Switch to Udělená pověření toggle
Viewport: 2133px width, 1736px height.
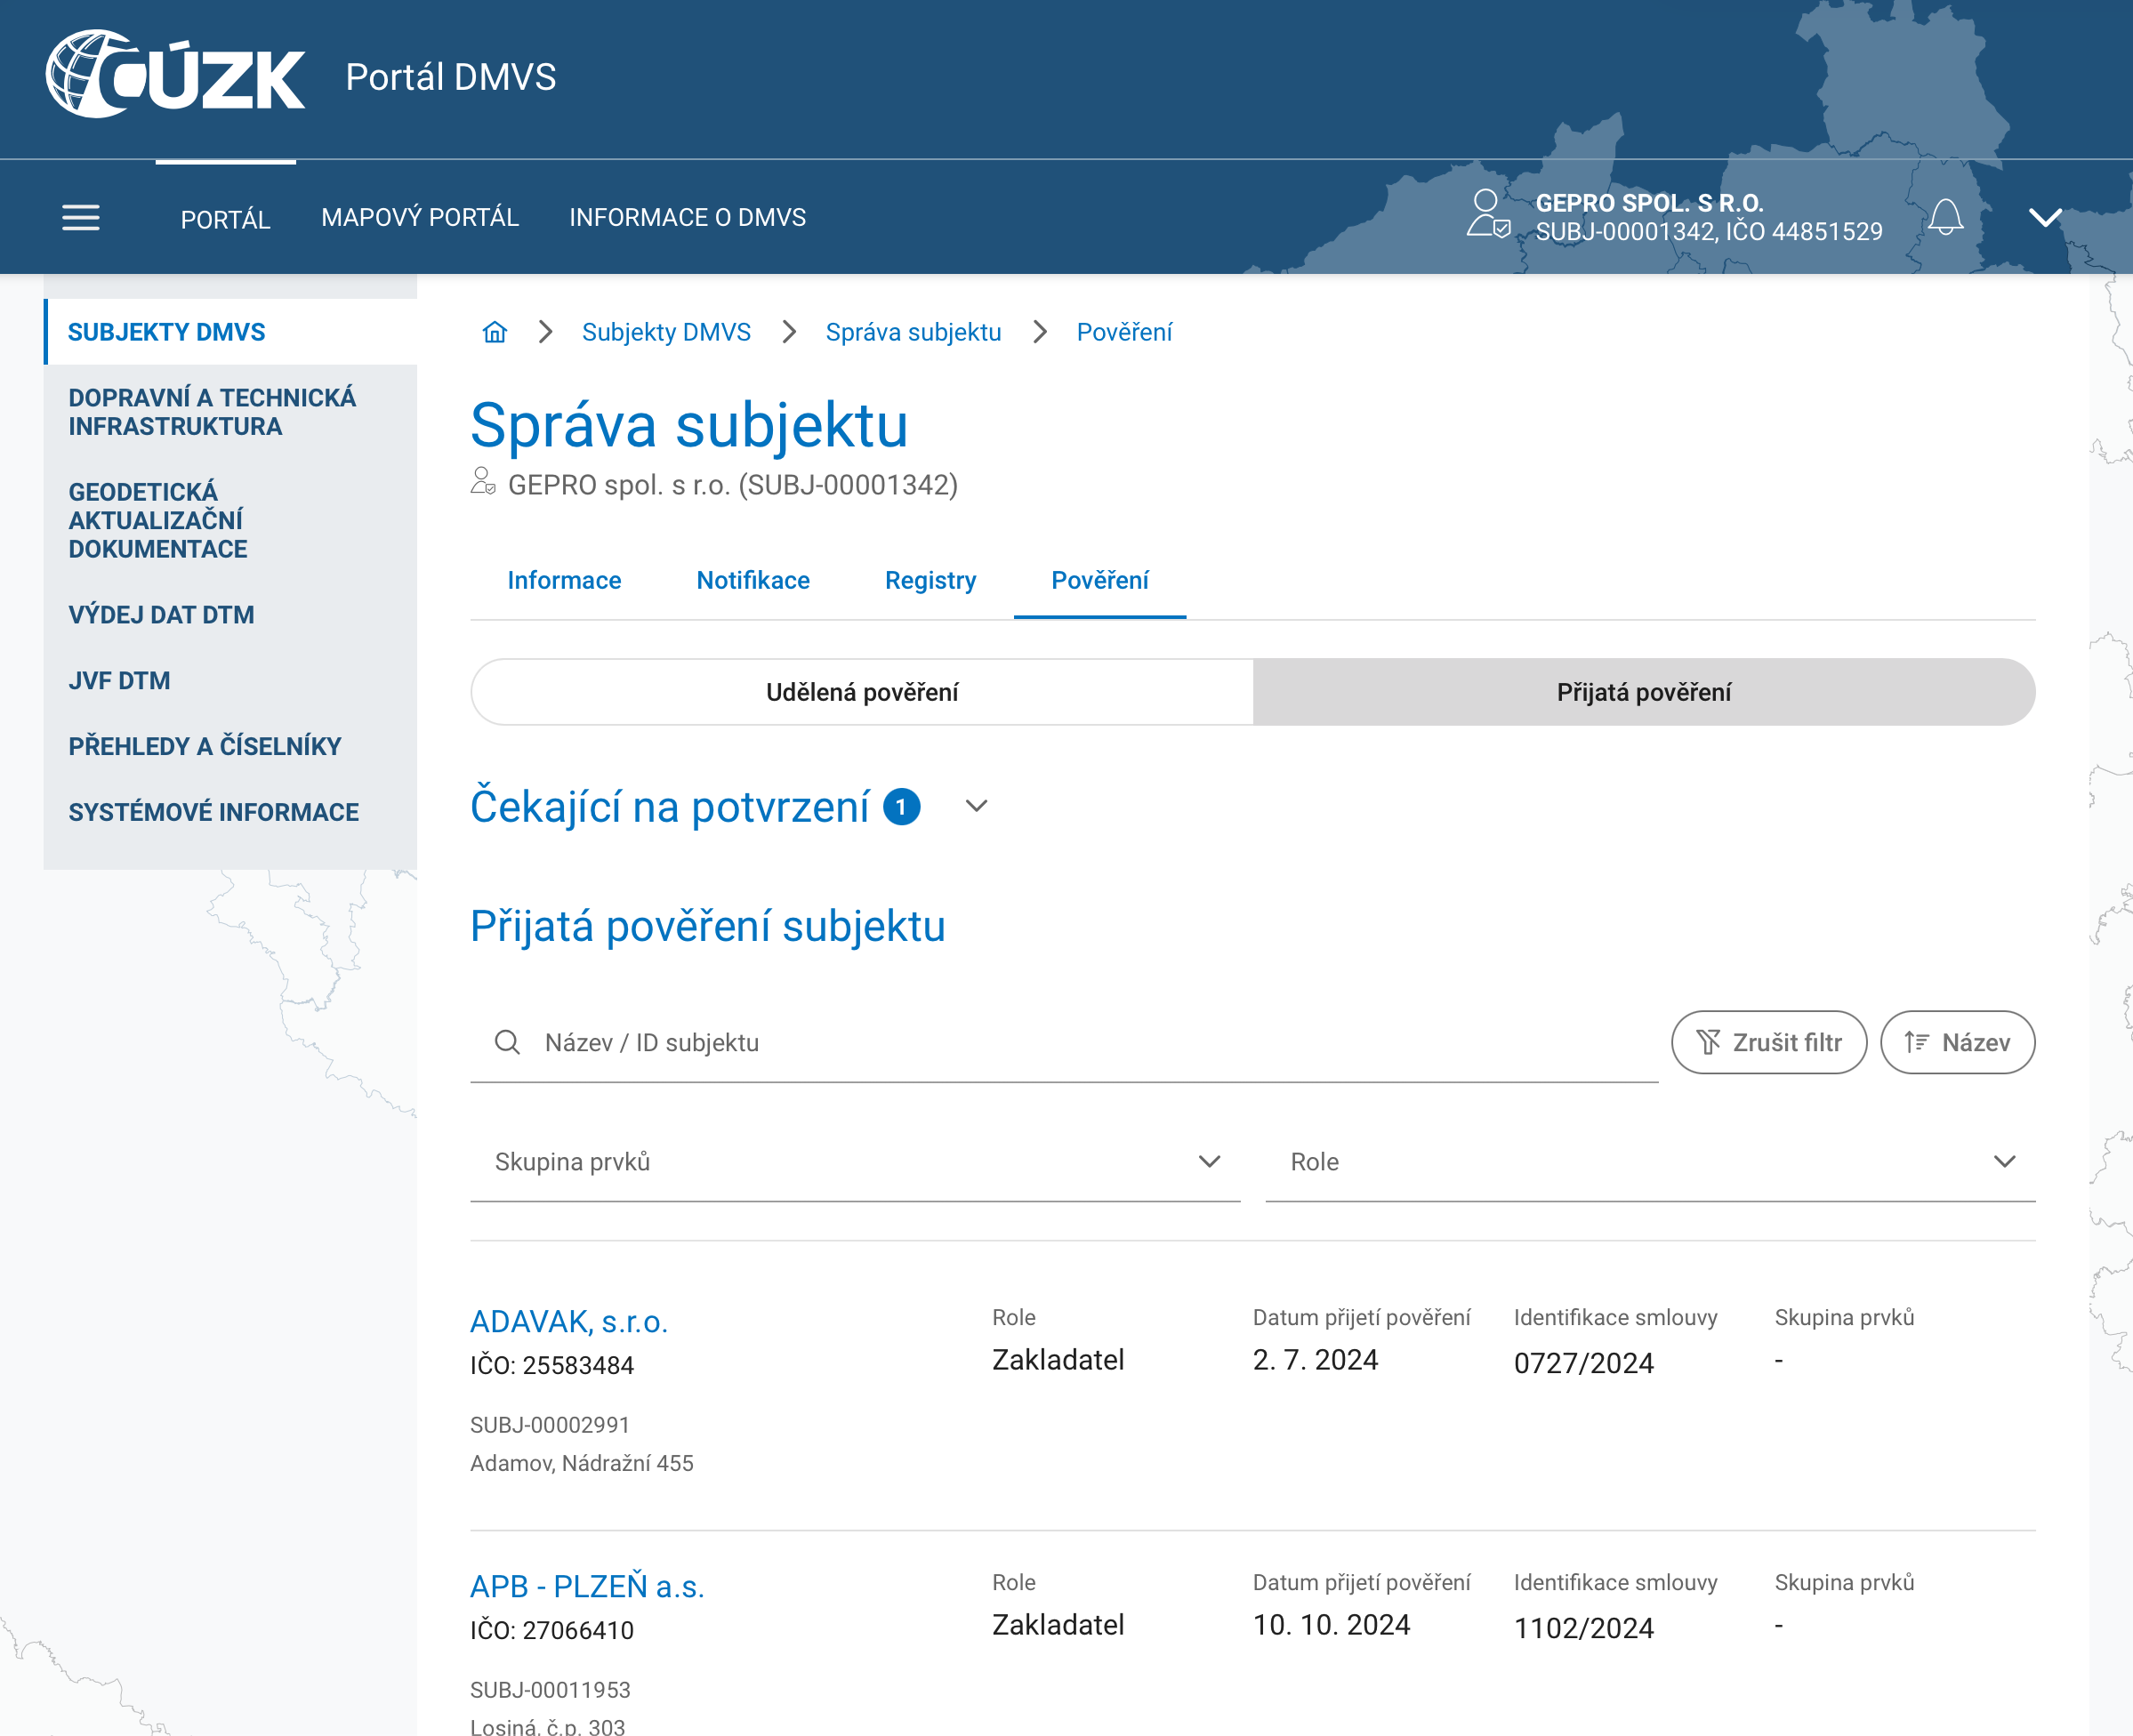point(862,692)
